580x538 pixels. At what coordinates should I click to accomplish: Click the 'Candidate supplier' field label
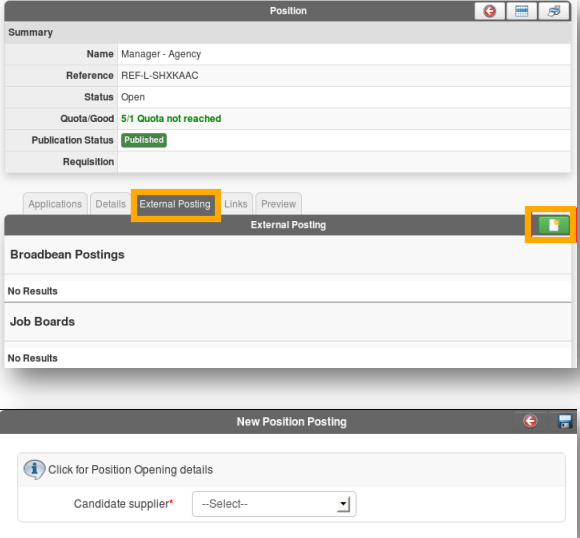(123, 504)
